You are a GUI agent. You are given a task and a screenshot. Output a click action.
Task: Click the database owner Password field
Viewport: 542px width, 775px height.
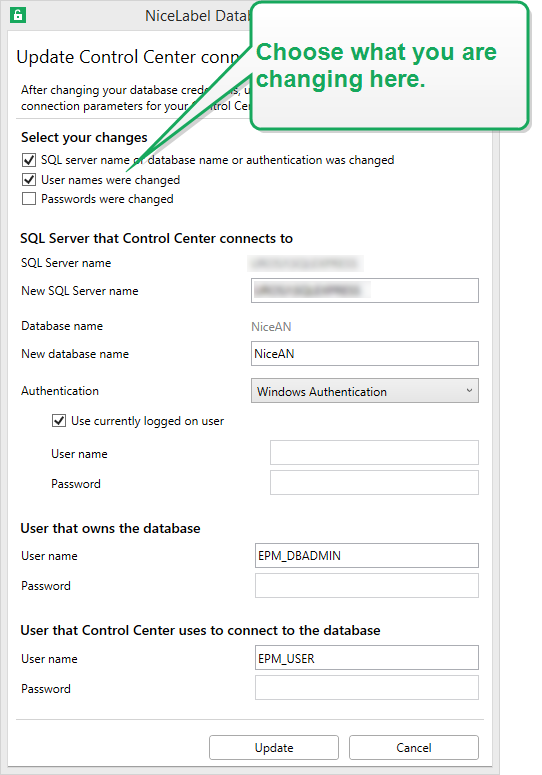[x=367, y=585]
